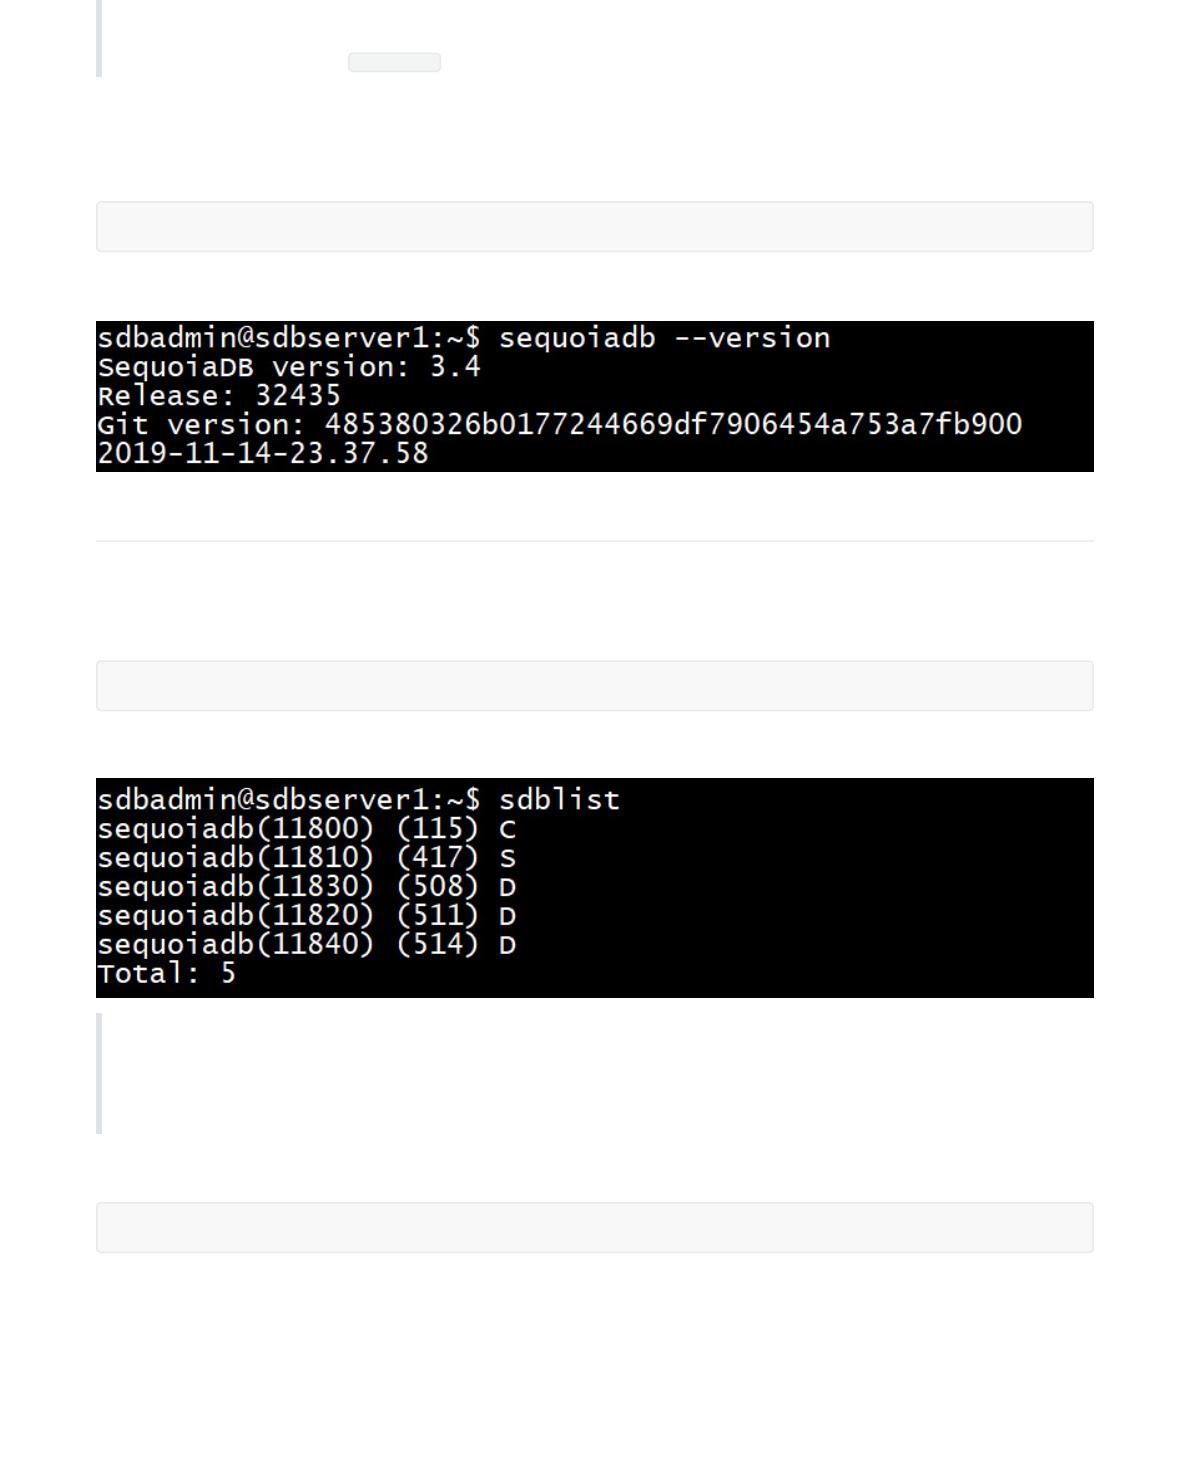Click the sequoiadb --version command prompt line

463,337
